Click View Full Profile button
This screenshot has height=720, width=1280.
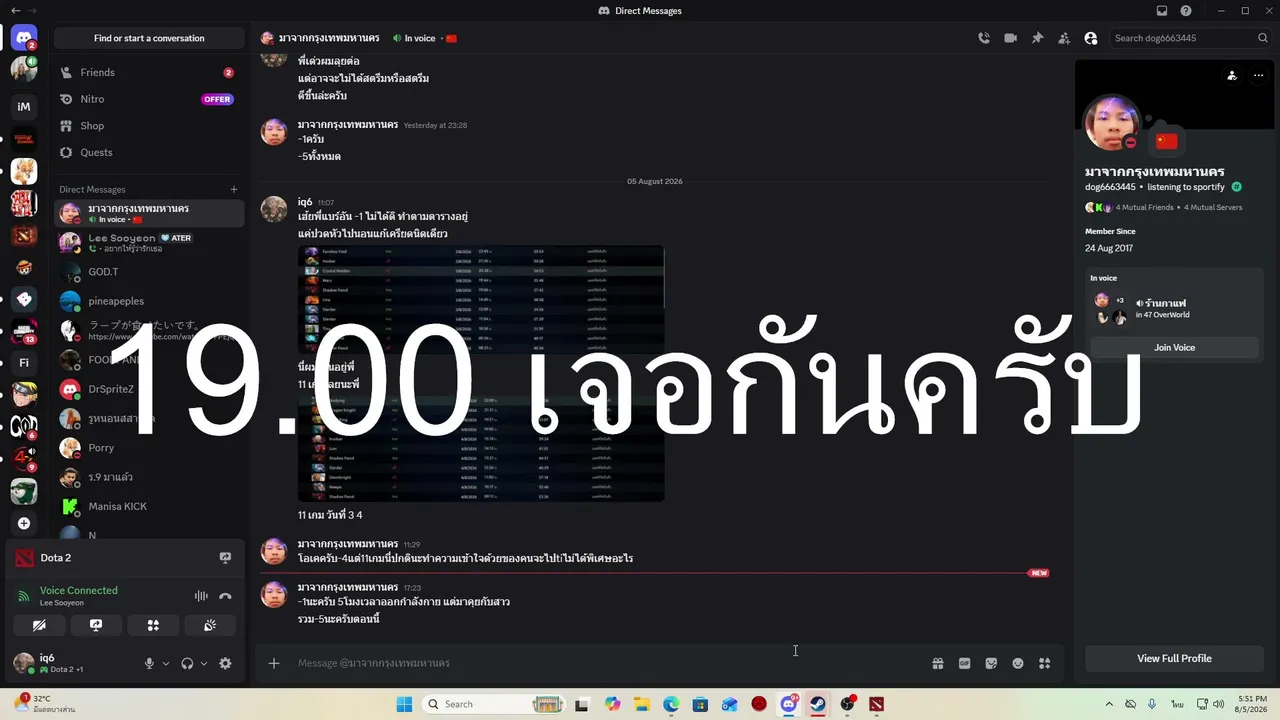1174,658
